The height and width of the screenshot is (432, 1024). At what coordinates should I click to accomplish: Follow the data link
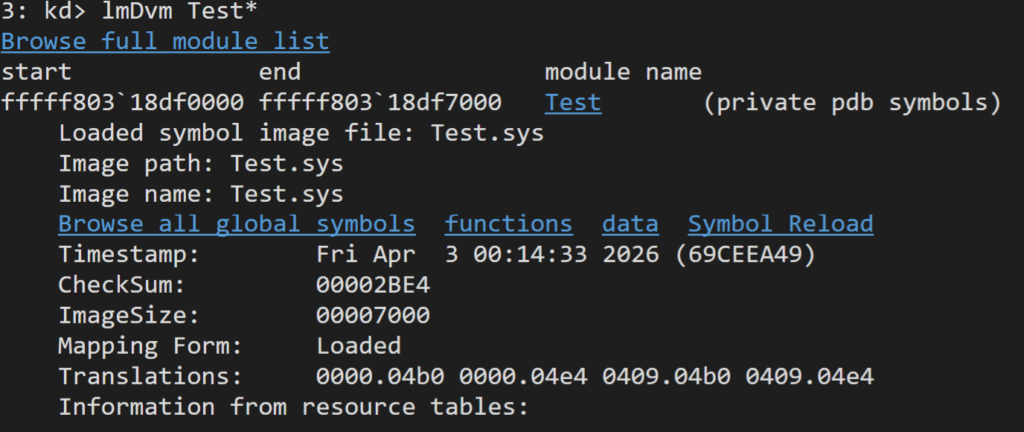tap(630, 224)
